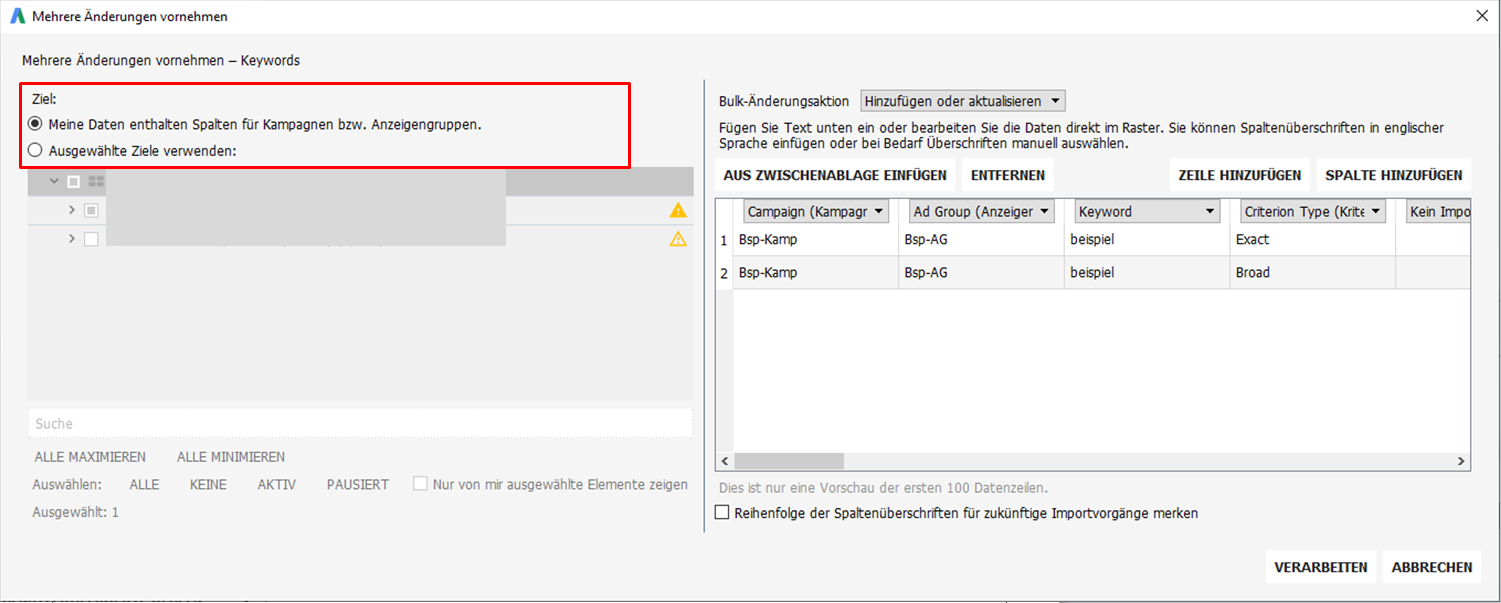Image resolution: width=1501 pixels, height=603 pixels.
Task: Click the warning triangle on the second tree row
Action: [678, 239]
